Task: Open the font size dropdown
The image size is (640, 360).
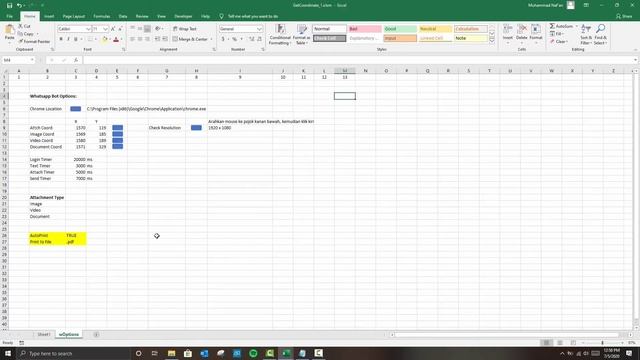Action: pyautogui.click(x=105, y=29)
